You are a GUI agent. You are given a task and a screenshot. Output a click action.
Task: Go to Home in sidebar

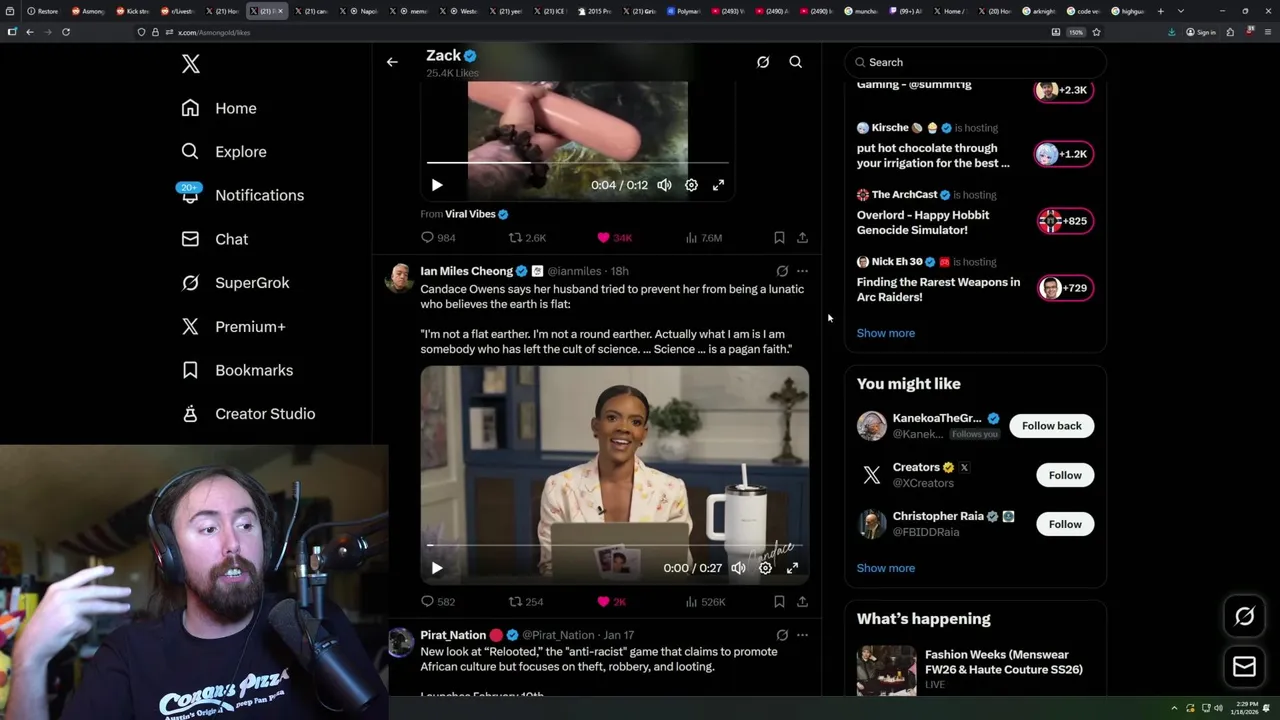point(219,108)
